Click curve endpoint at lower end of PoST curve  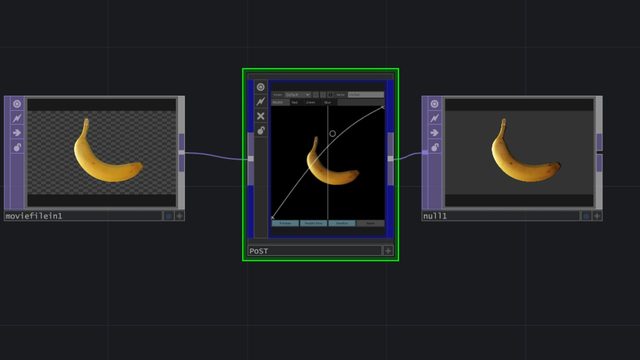273,218
